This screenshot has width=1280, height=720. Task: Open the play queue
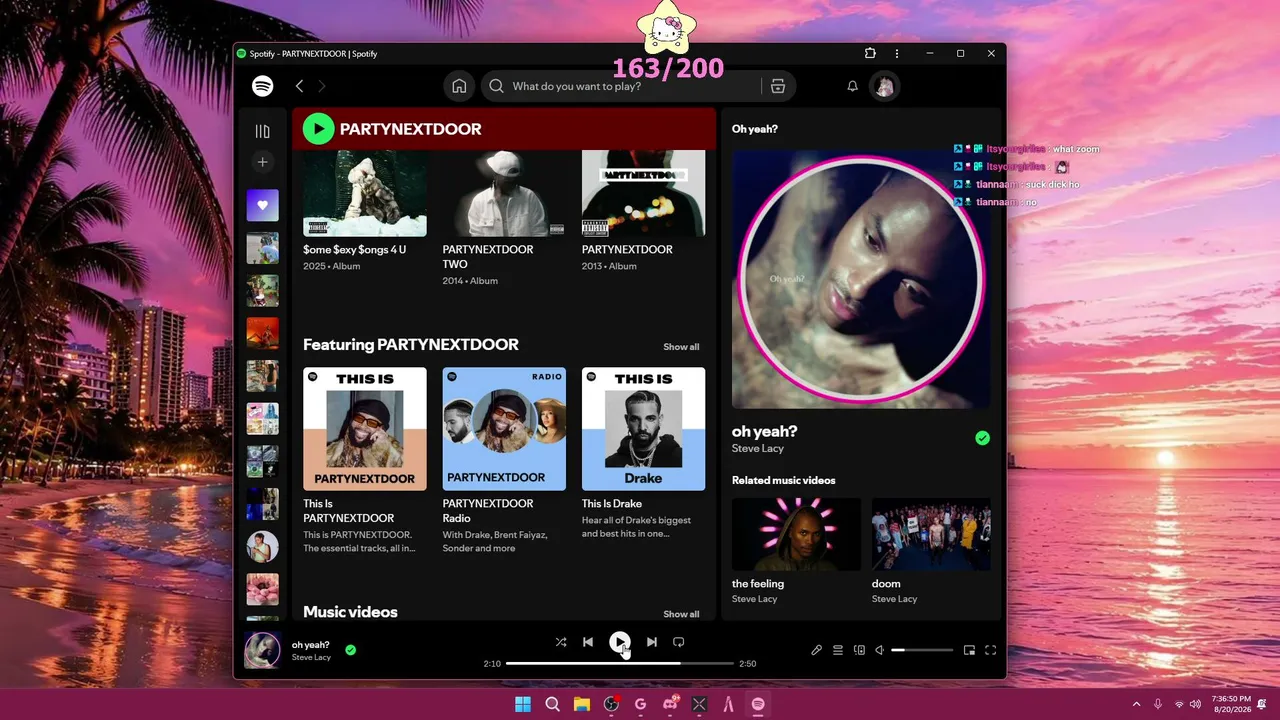pyautogui.click(x=838, y=650)
